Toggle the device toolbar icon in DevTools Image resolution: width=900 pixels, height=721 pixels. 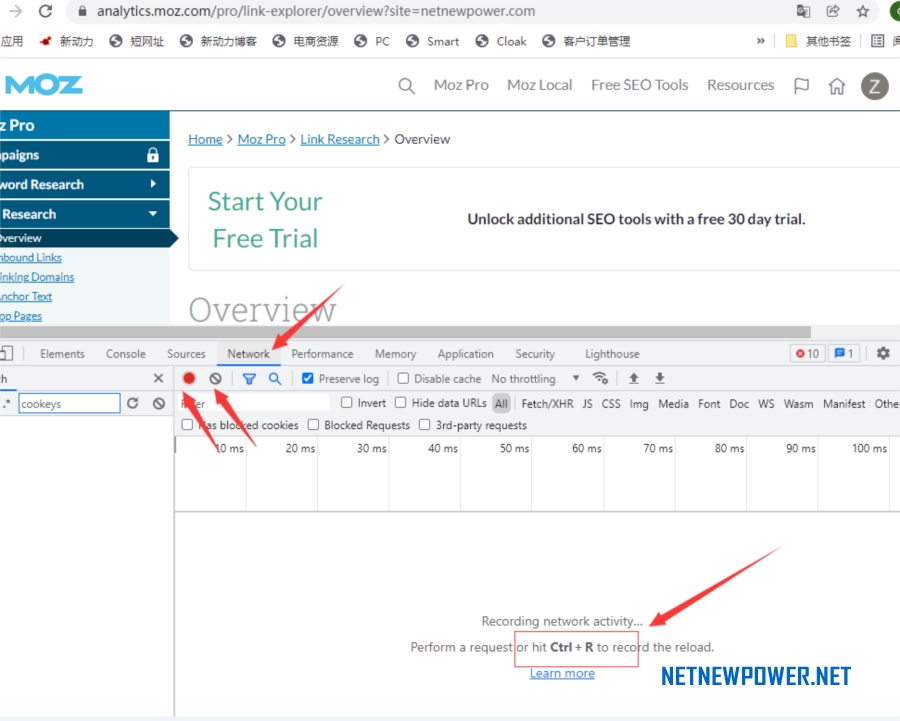[x=6, y=353]
